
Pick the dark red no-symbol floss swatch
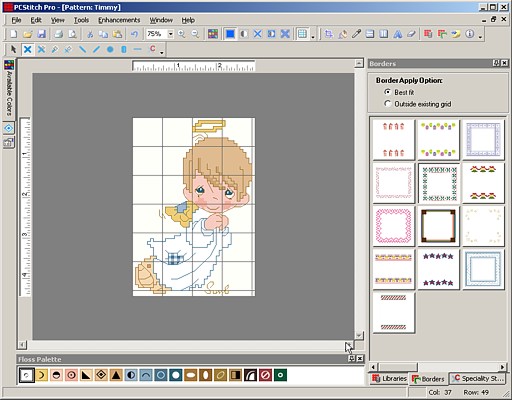pos(265,375)
